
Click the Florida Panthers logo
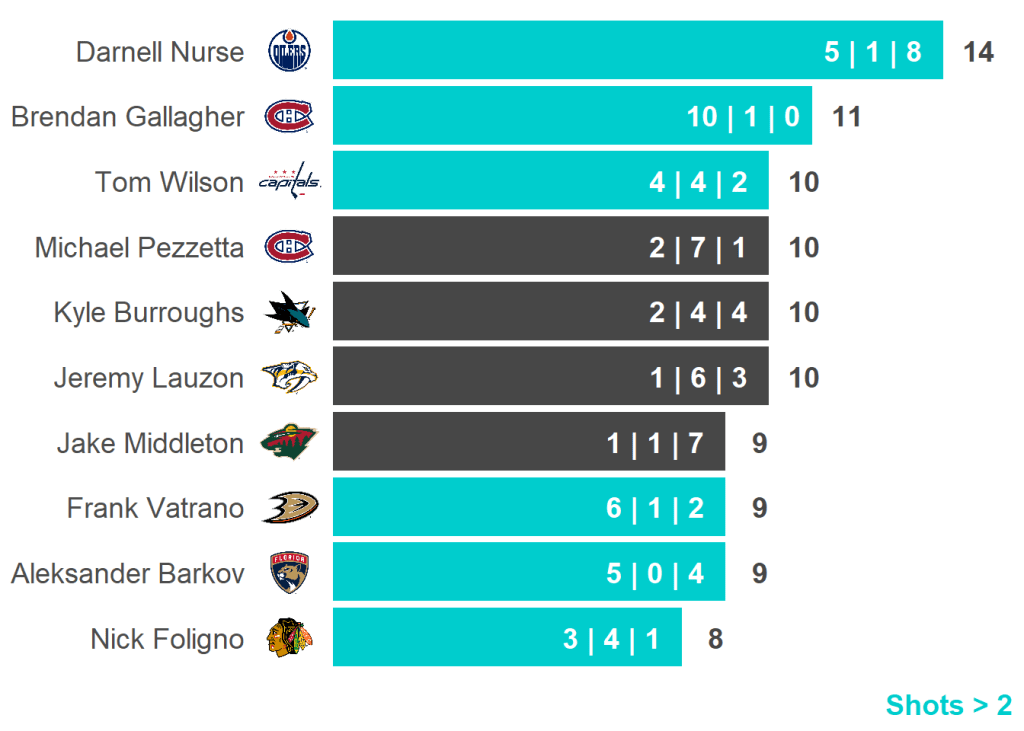click(290, 573)
